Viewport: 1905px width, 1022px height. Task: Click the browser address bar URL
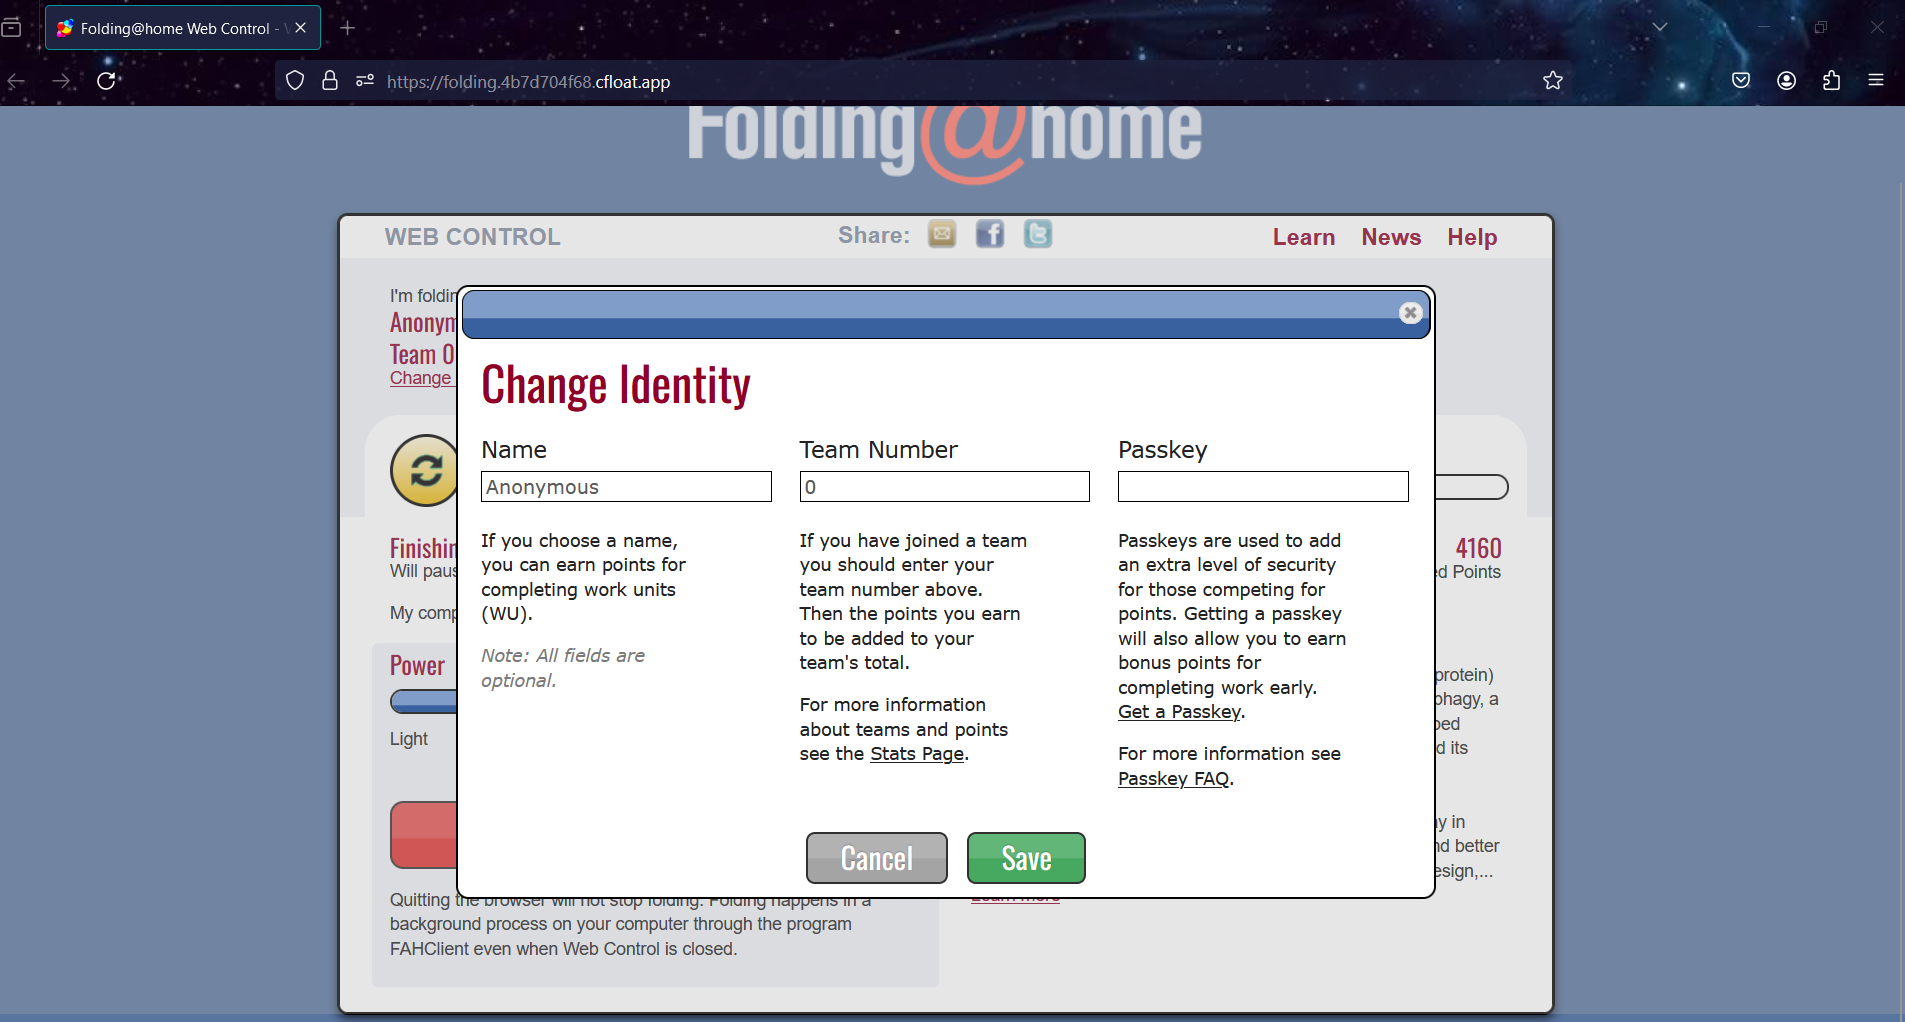click(528, 82)
